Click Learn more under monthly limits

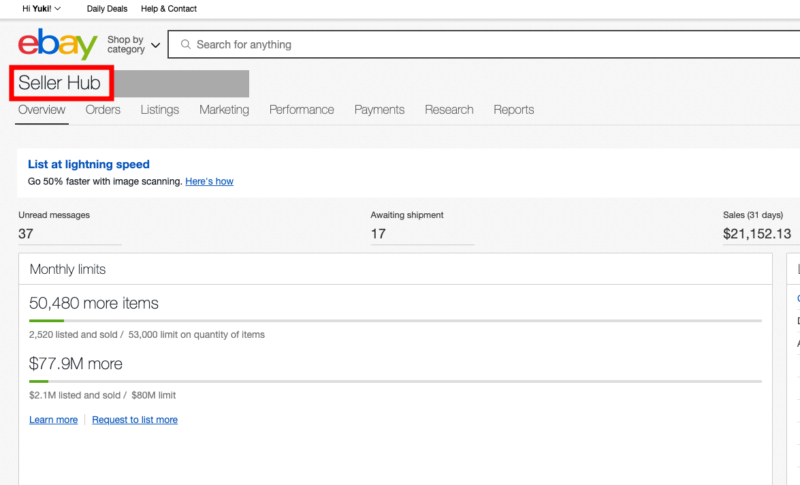pos(53,420)
